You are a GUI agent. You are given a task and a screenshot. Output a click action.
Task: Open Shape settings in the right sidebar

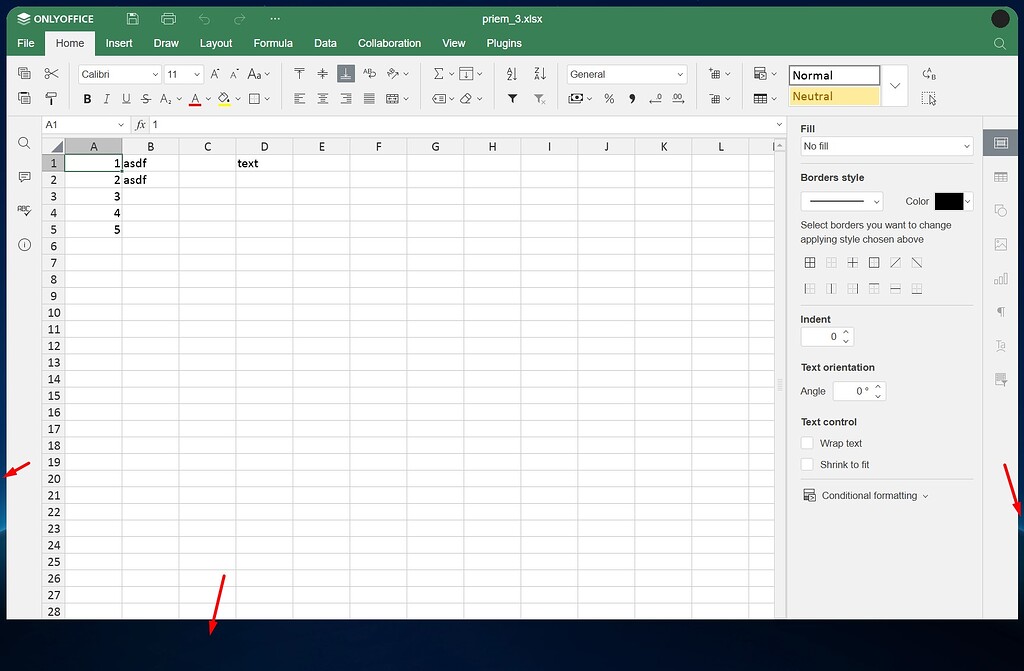pos(1001,211)
